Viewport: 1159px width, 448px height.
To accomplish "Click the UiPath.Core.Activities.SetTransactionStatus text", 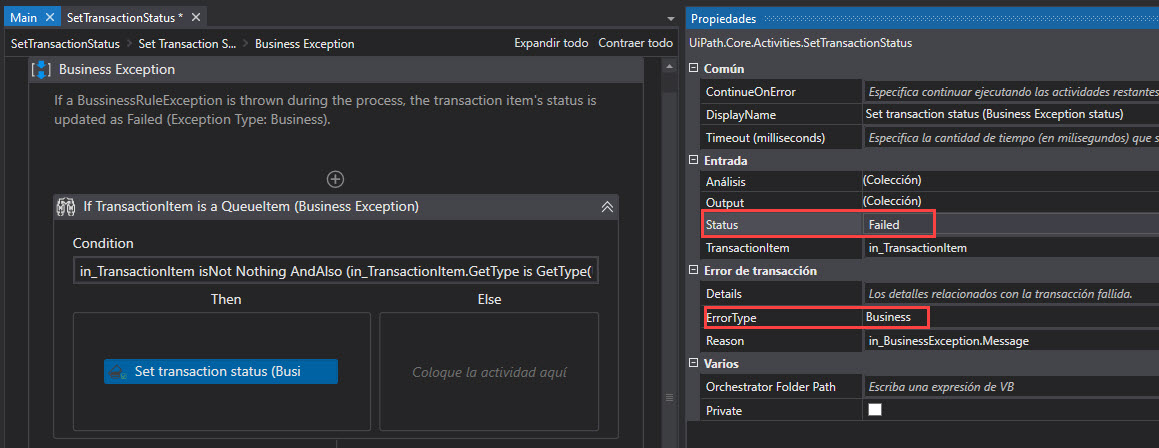I will click(x=801, y=43).
